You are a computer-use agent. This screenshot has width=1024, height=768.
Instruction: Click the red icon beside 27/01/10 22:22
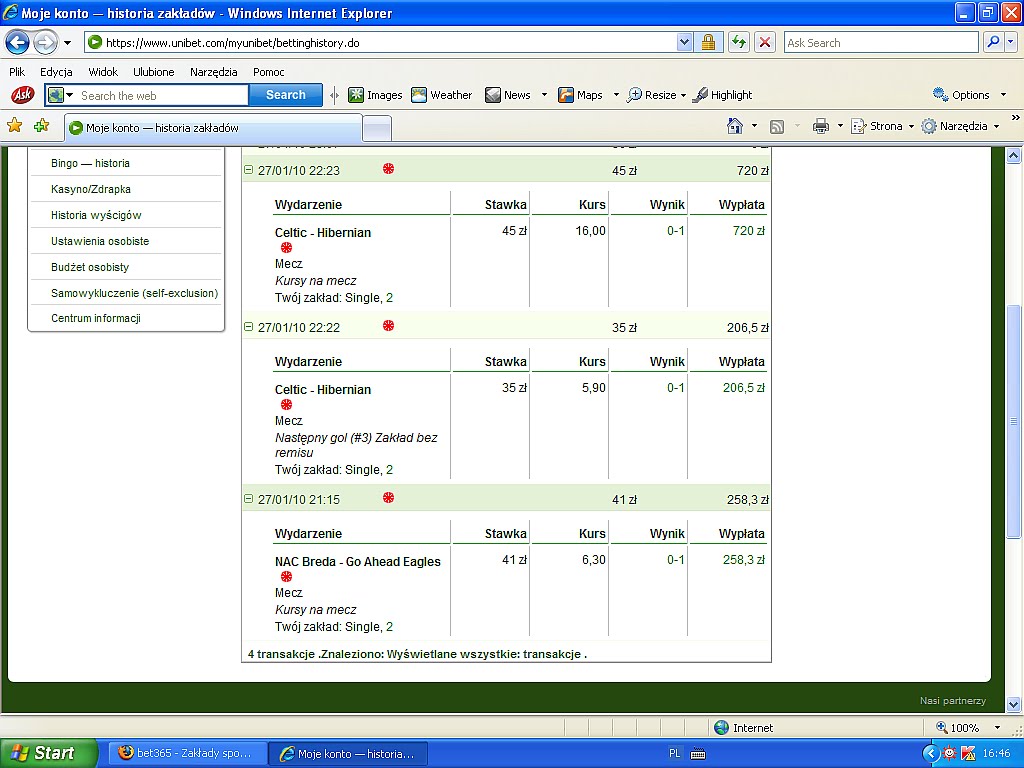pyautogui.click(x=389, y=325)
